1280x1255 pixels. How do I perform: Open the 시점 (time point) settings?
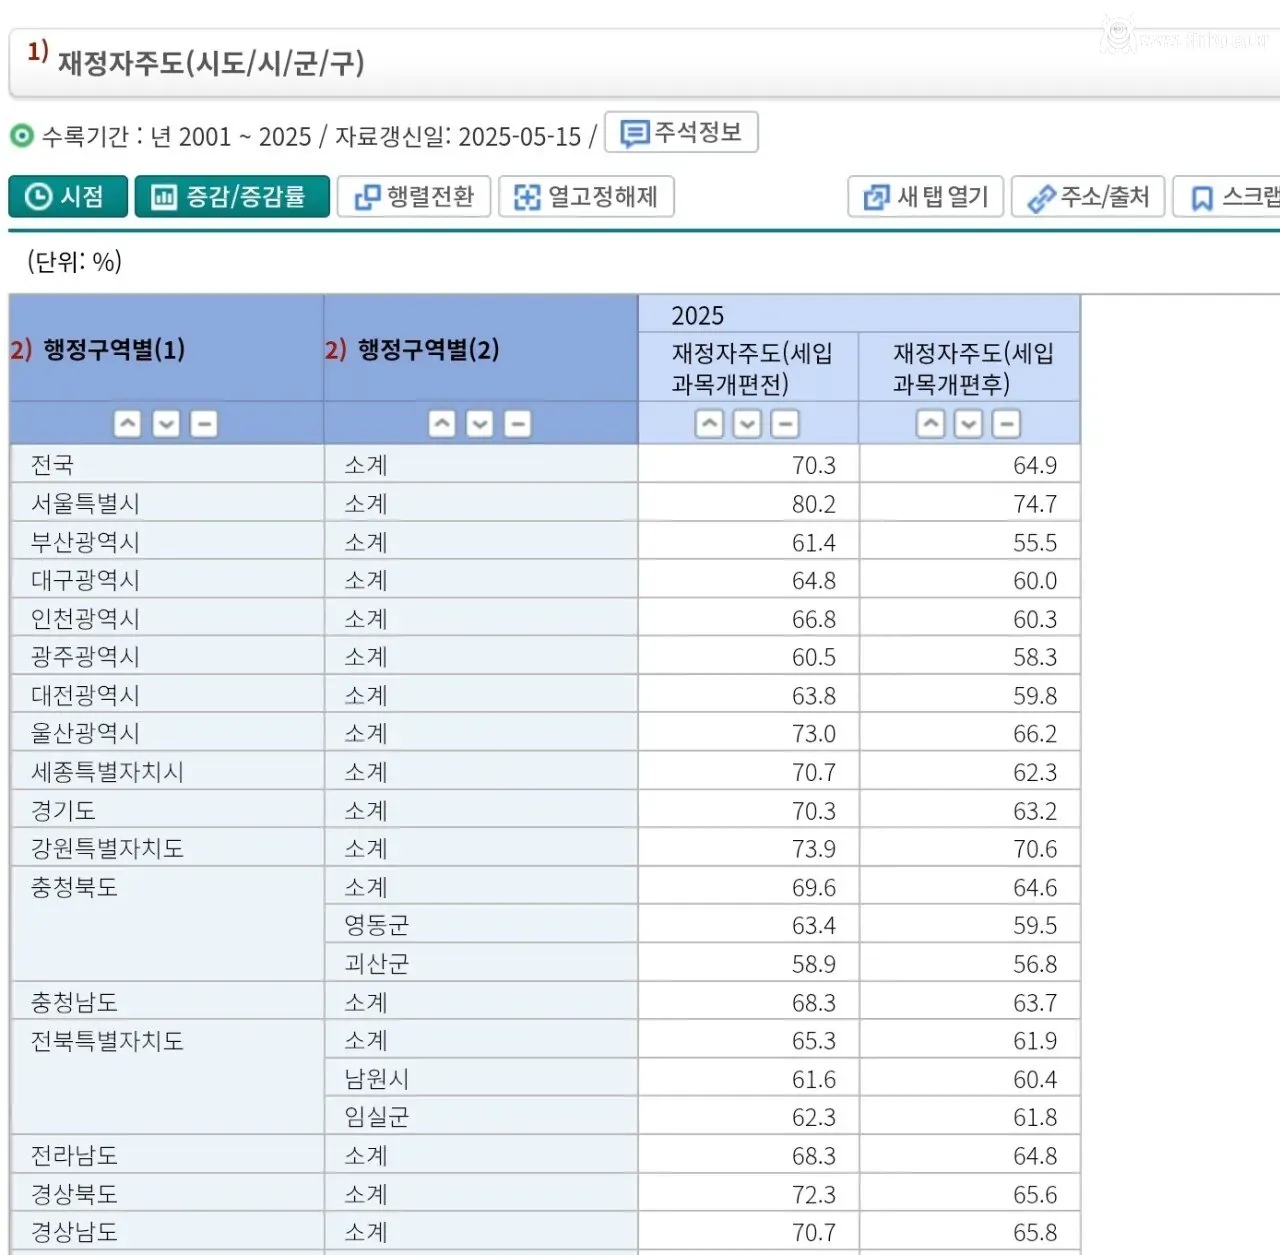[x=67, y=196]
